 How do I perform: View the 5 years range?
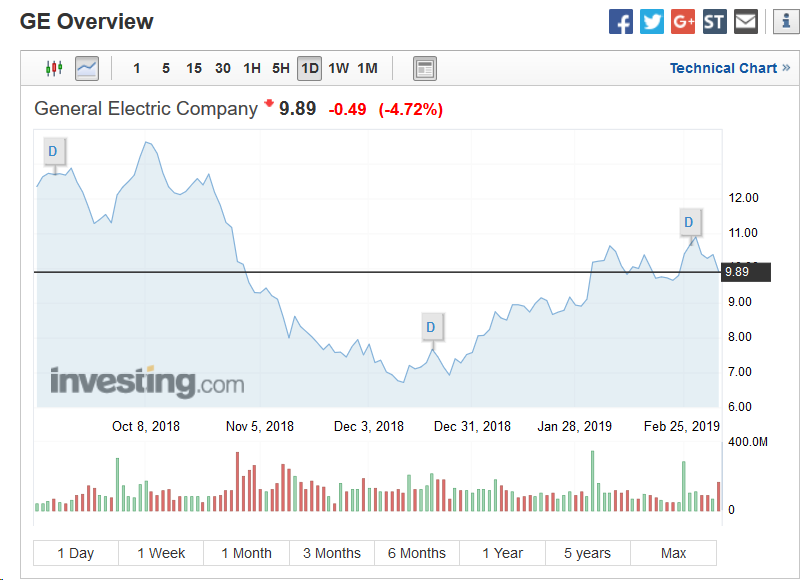point(588,553)
